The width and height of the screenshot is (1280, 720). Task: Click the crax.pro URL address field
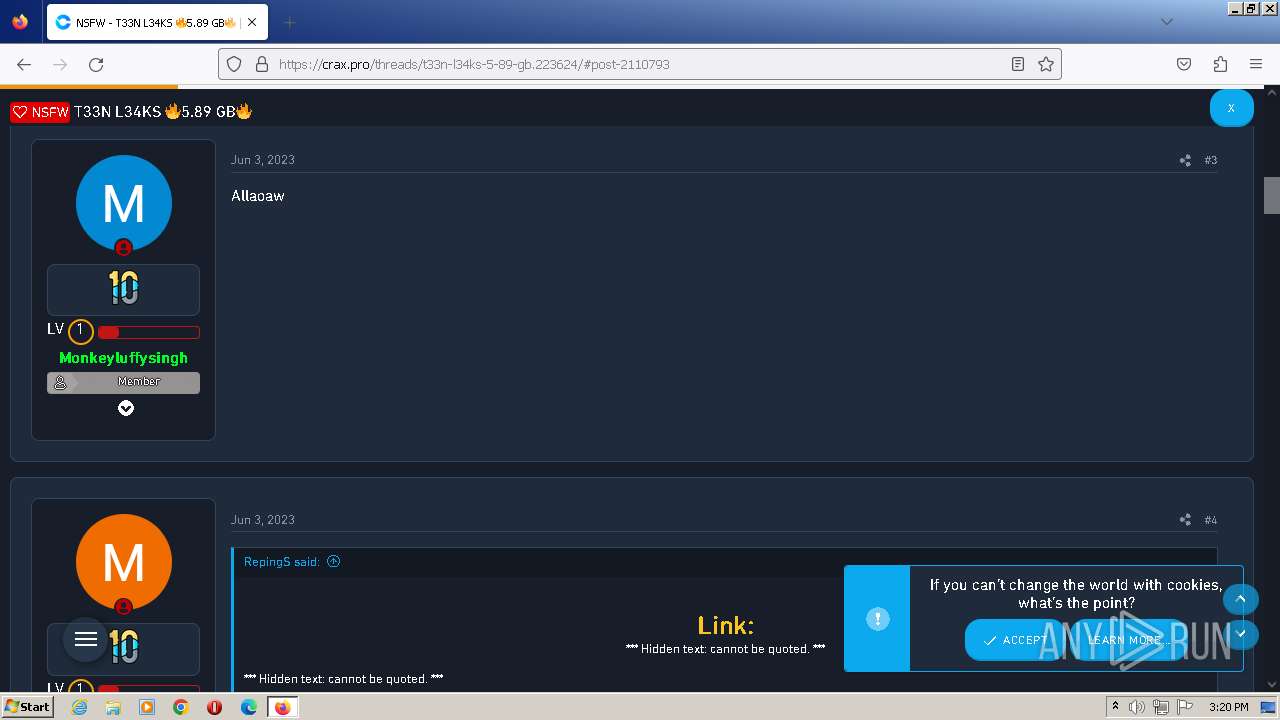click(640, 64)
